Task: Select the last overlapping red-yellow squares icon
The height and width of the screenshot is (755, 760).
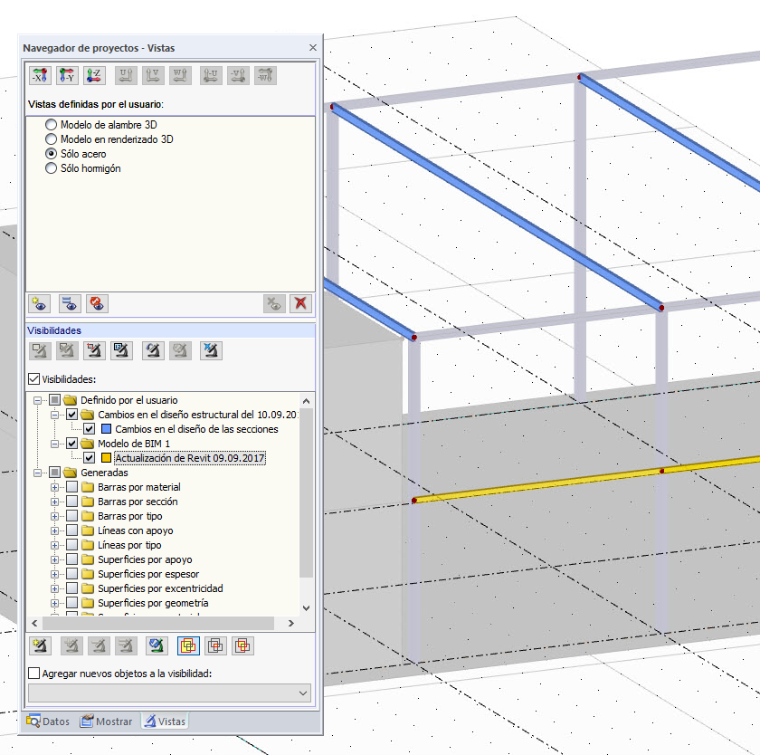Action: tap(242, 646)
